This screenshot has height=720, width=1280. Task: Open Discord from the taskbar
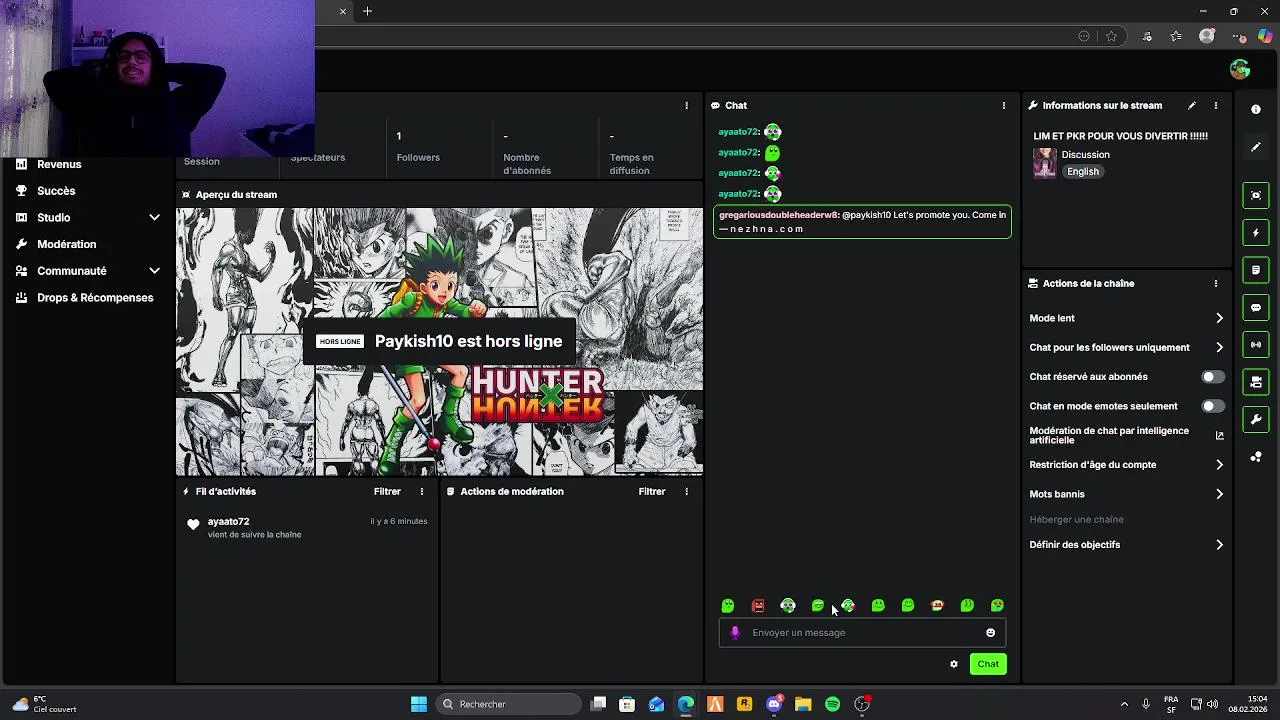coord(774,704)
